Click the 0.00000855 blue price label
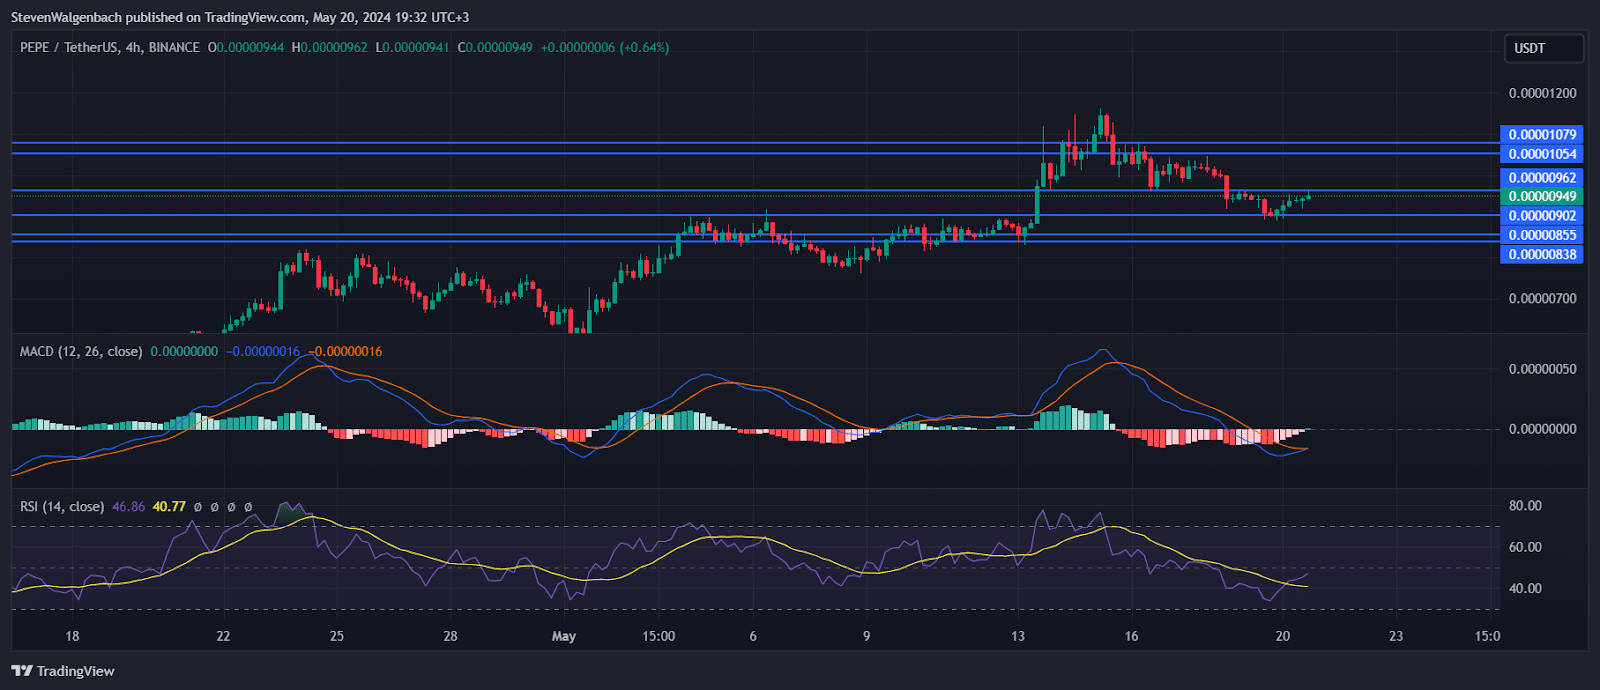 1542,235
